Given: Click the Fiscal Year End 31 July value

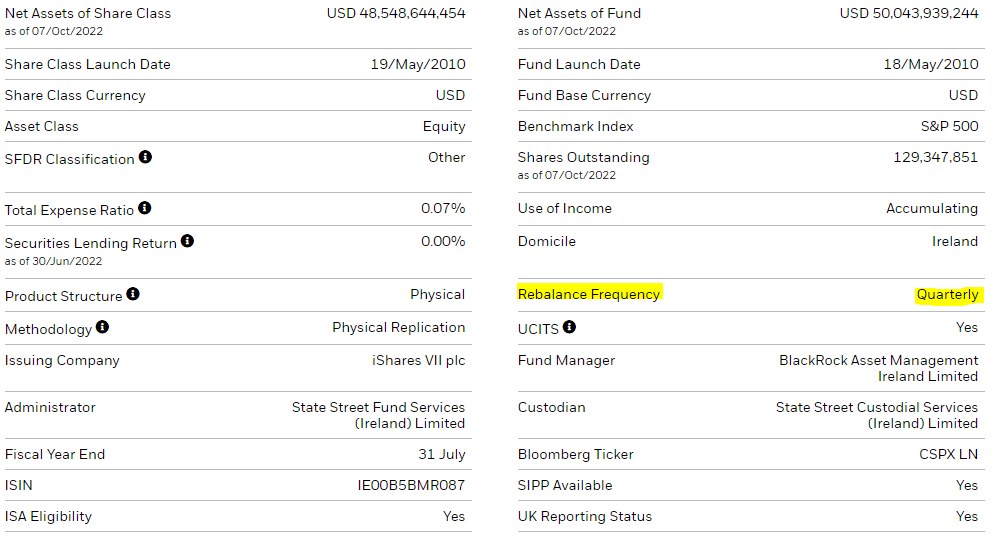Looking at the screenshot, I should coord(441,454).
